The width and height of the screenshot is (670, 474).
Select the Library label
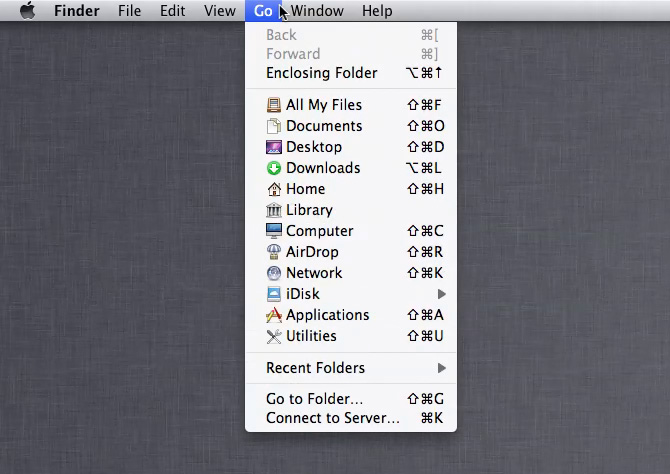(x=309, y=210)
